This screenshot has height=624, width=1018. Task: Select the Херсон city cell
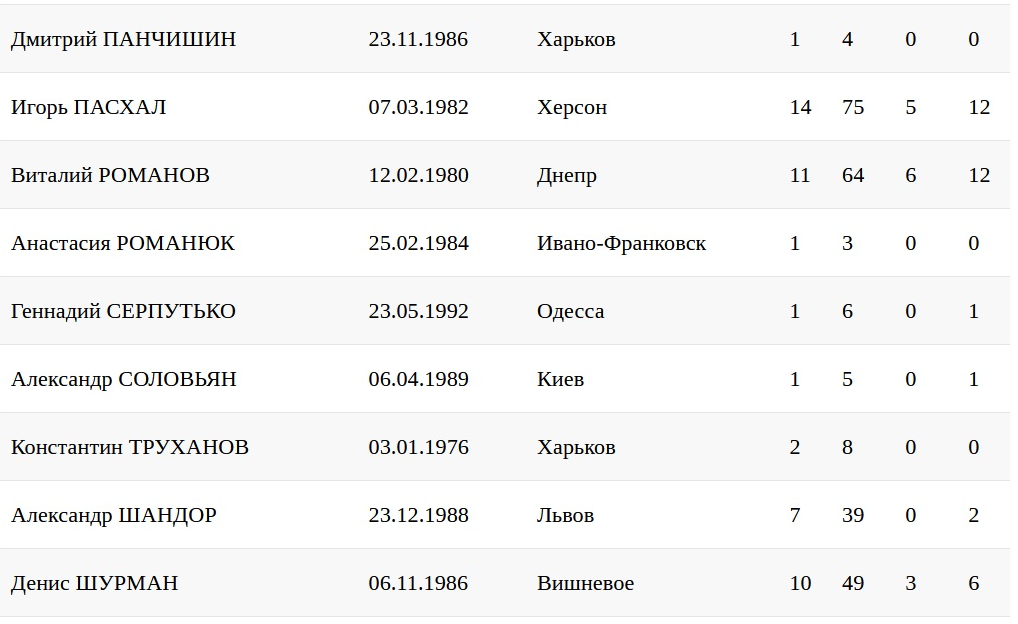click(x=572, y=108)
